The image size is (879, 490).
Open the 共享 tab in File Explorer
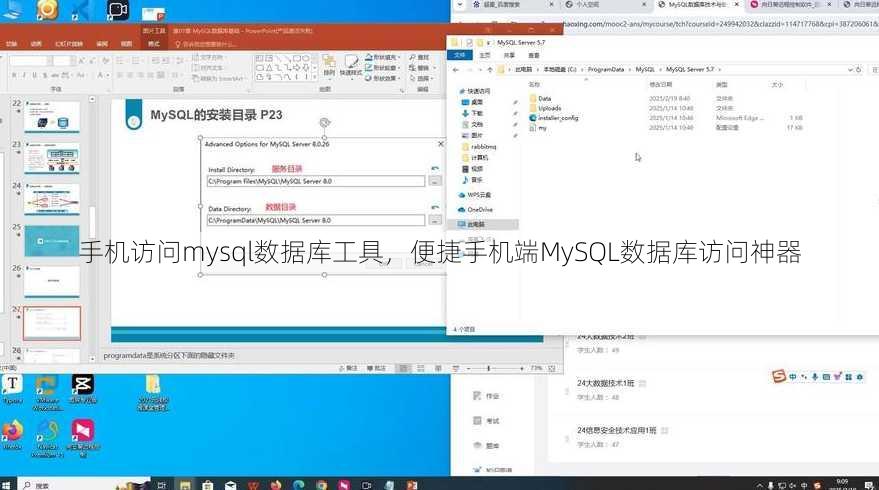coord(509,56)
